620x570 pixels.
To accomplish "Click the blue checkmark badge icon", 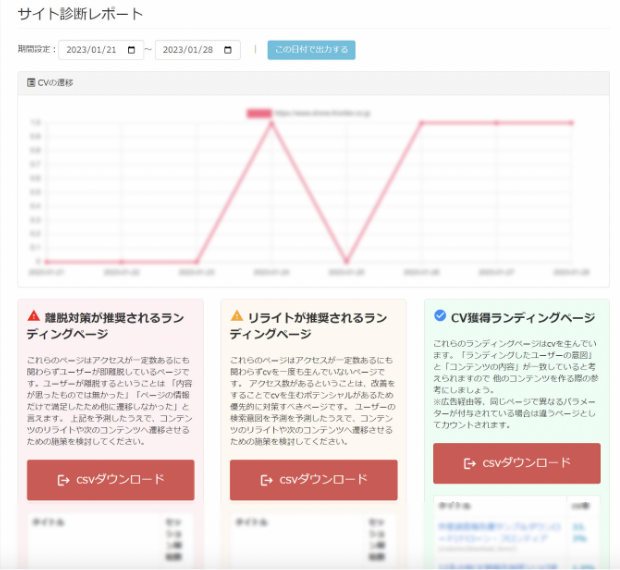I will coord(440,315).
